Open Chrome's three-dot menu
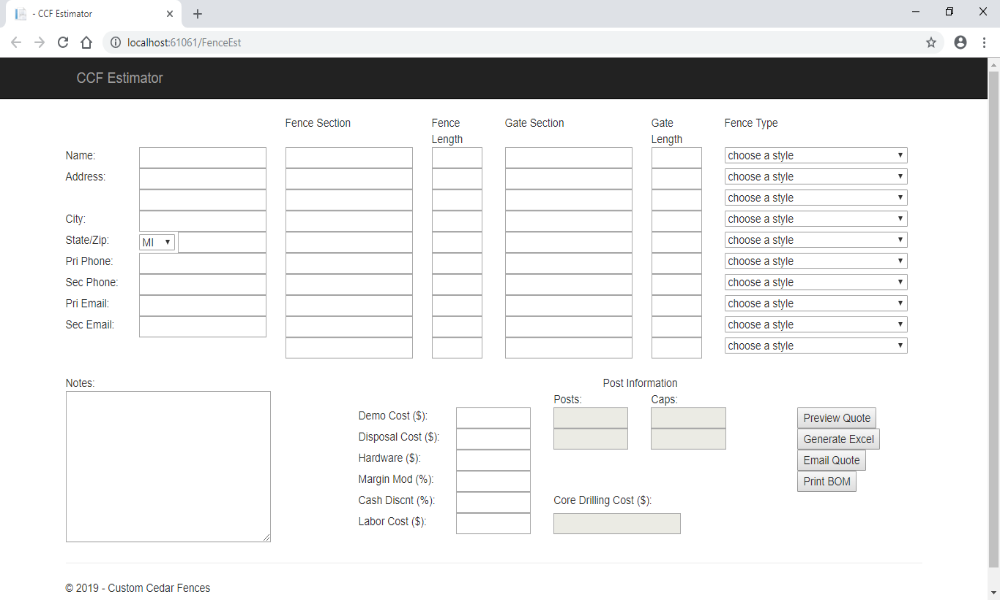Viewport: 1000px width, 600px height. click(984, 43)
